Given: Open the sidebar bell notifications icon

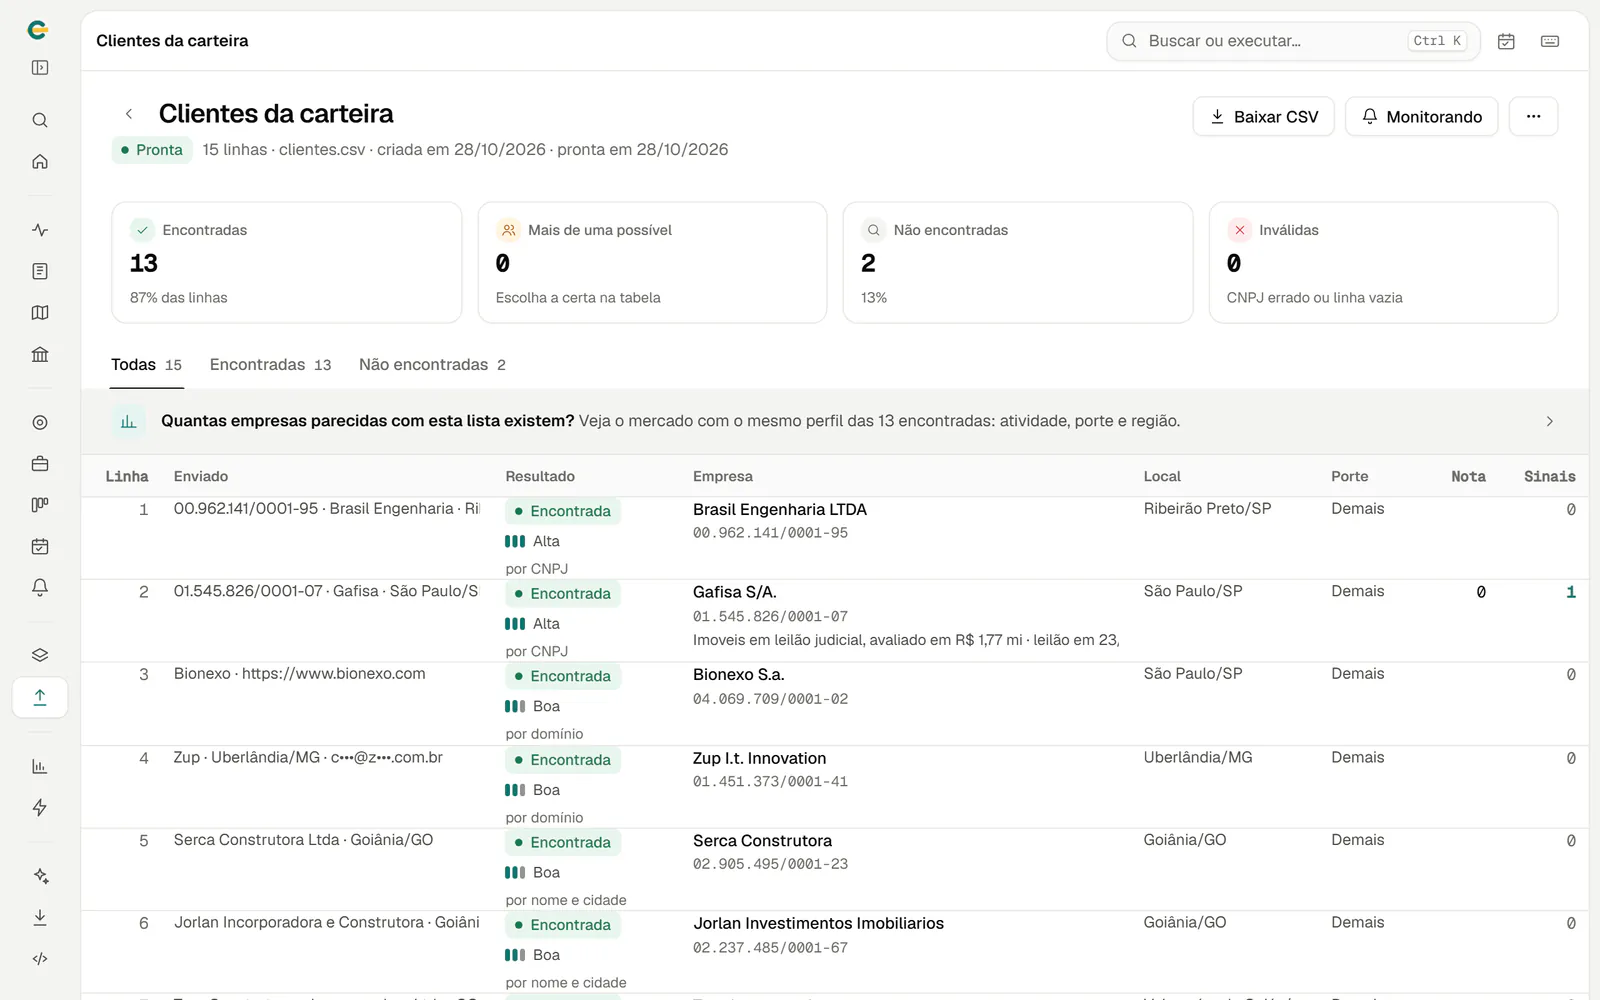Looking at the screenshot, I should [40, 588].
